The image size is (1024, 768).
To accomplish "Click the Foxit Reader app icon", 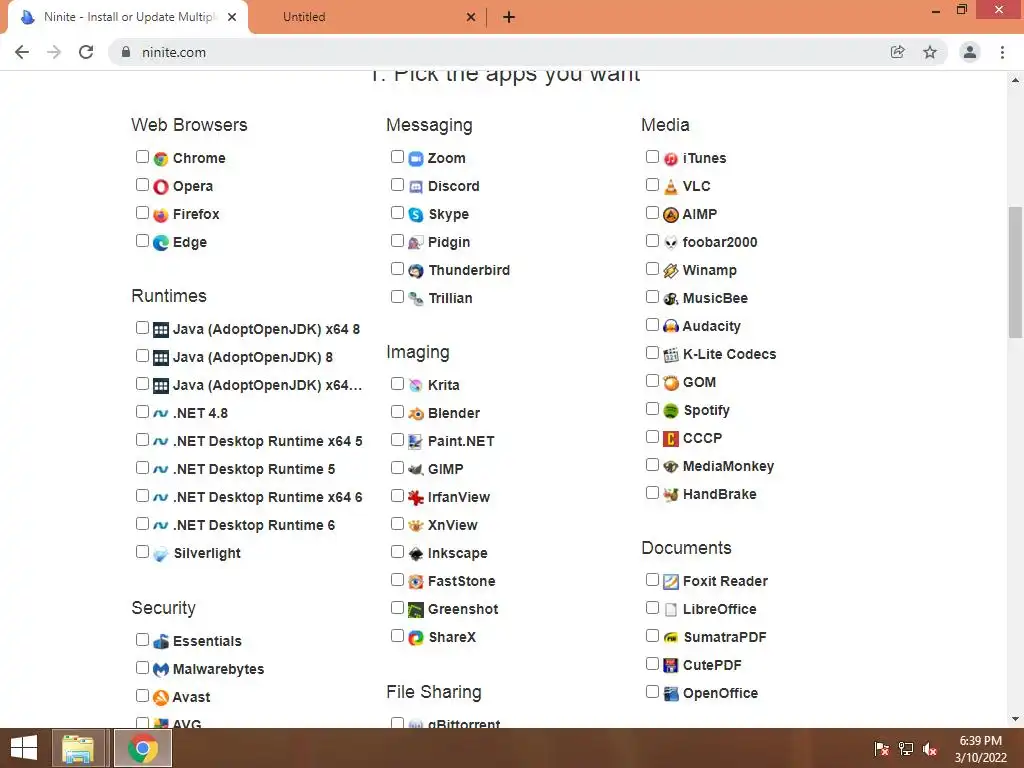I will (x=671, y=582).
